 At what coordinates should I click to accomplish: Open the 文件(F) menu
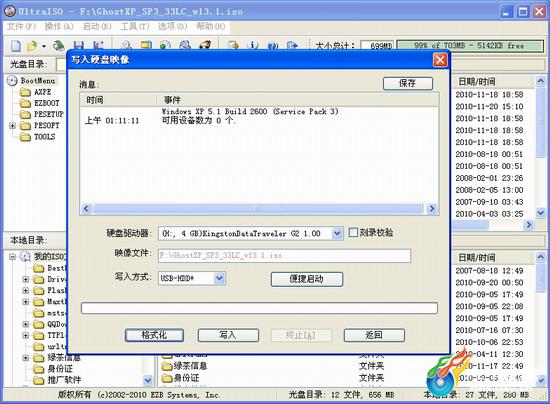[21, 26]
